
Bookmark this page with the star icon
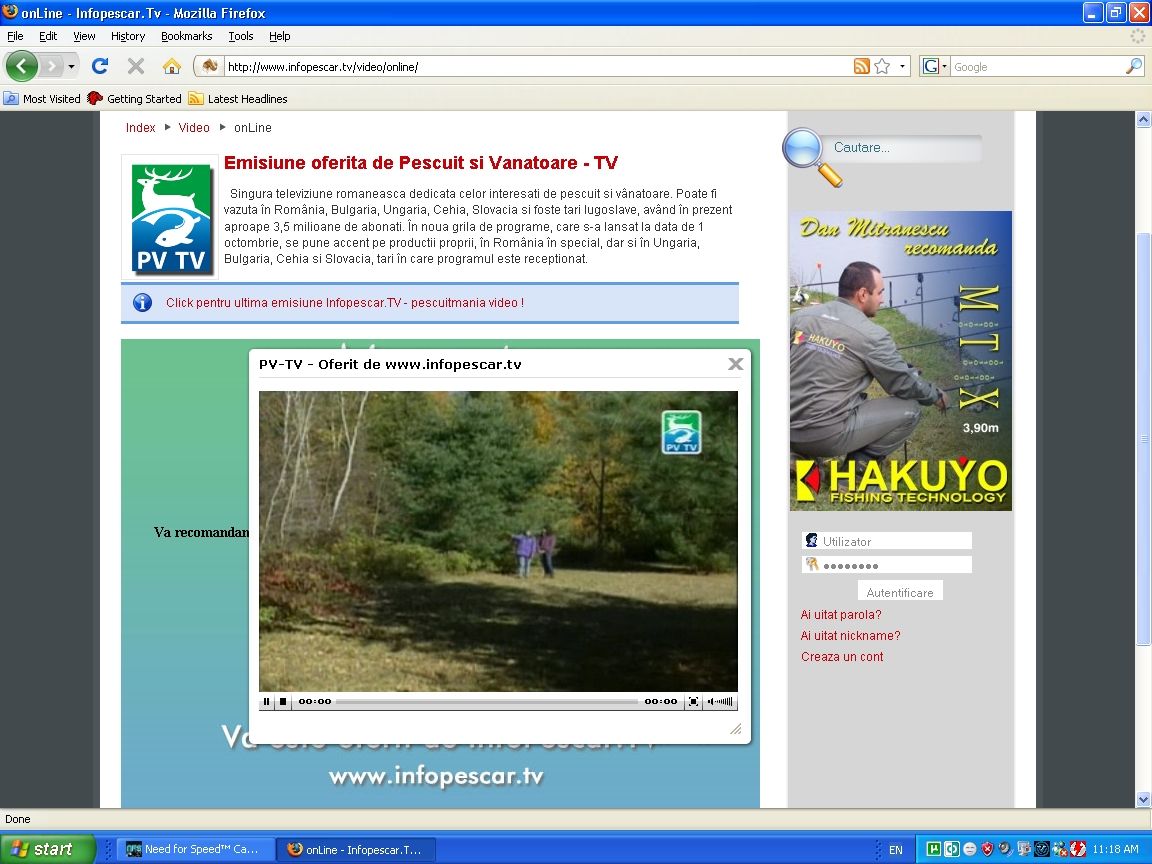(x=882, y=66)
